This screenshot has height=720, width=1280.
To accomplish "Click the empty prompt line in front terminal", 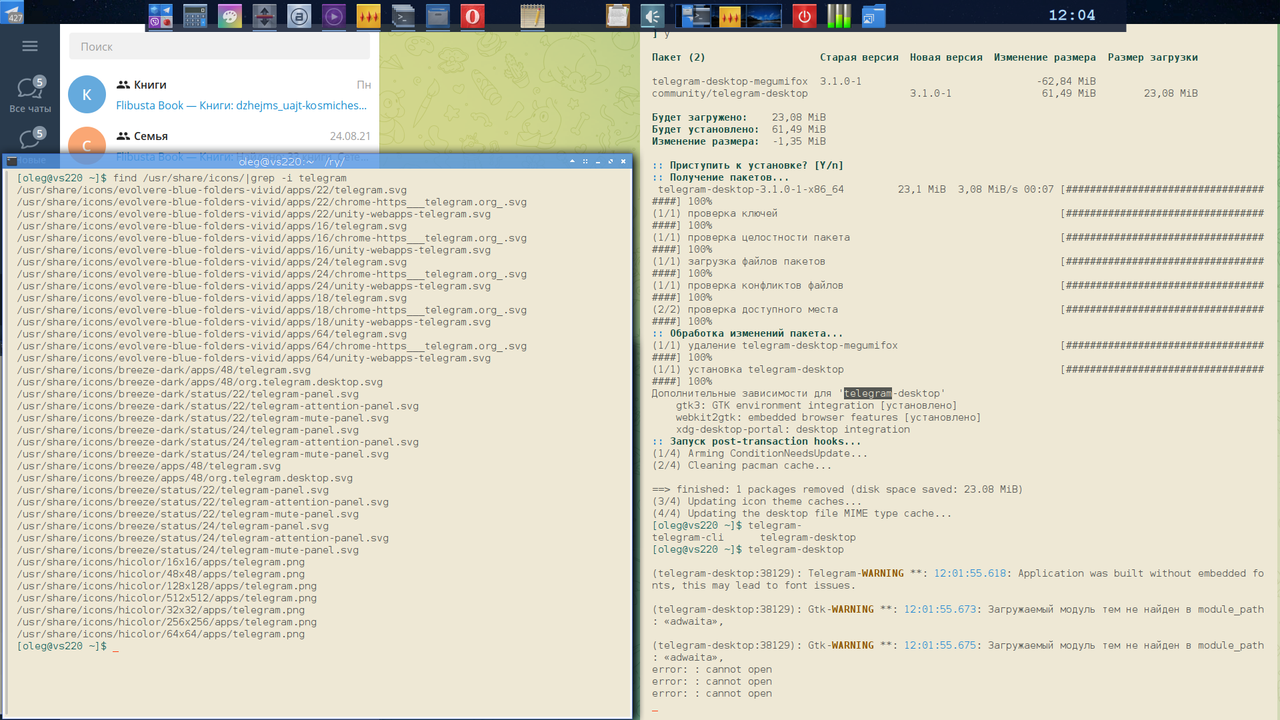I will pos(68,646).
